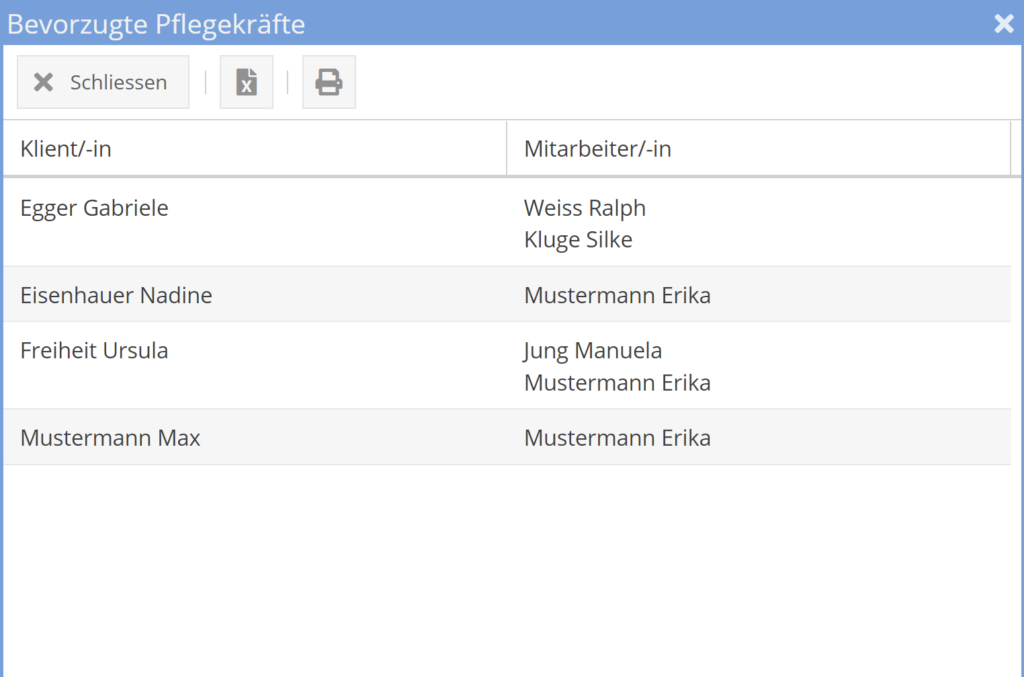This screenshot has width=1024, height=677.
Task: Click Mustermann Erika listed under Jung Manuela
Action: click(x=617, y=383)
